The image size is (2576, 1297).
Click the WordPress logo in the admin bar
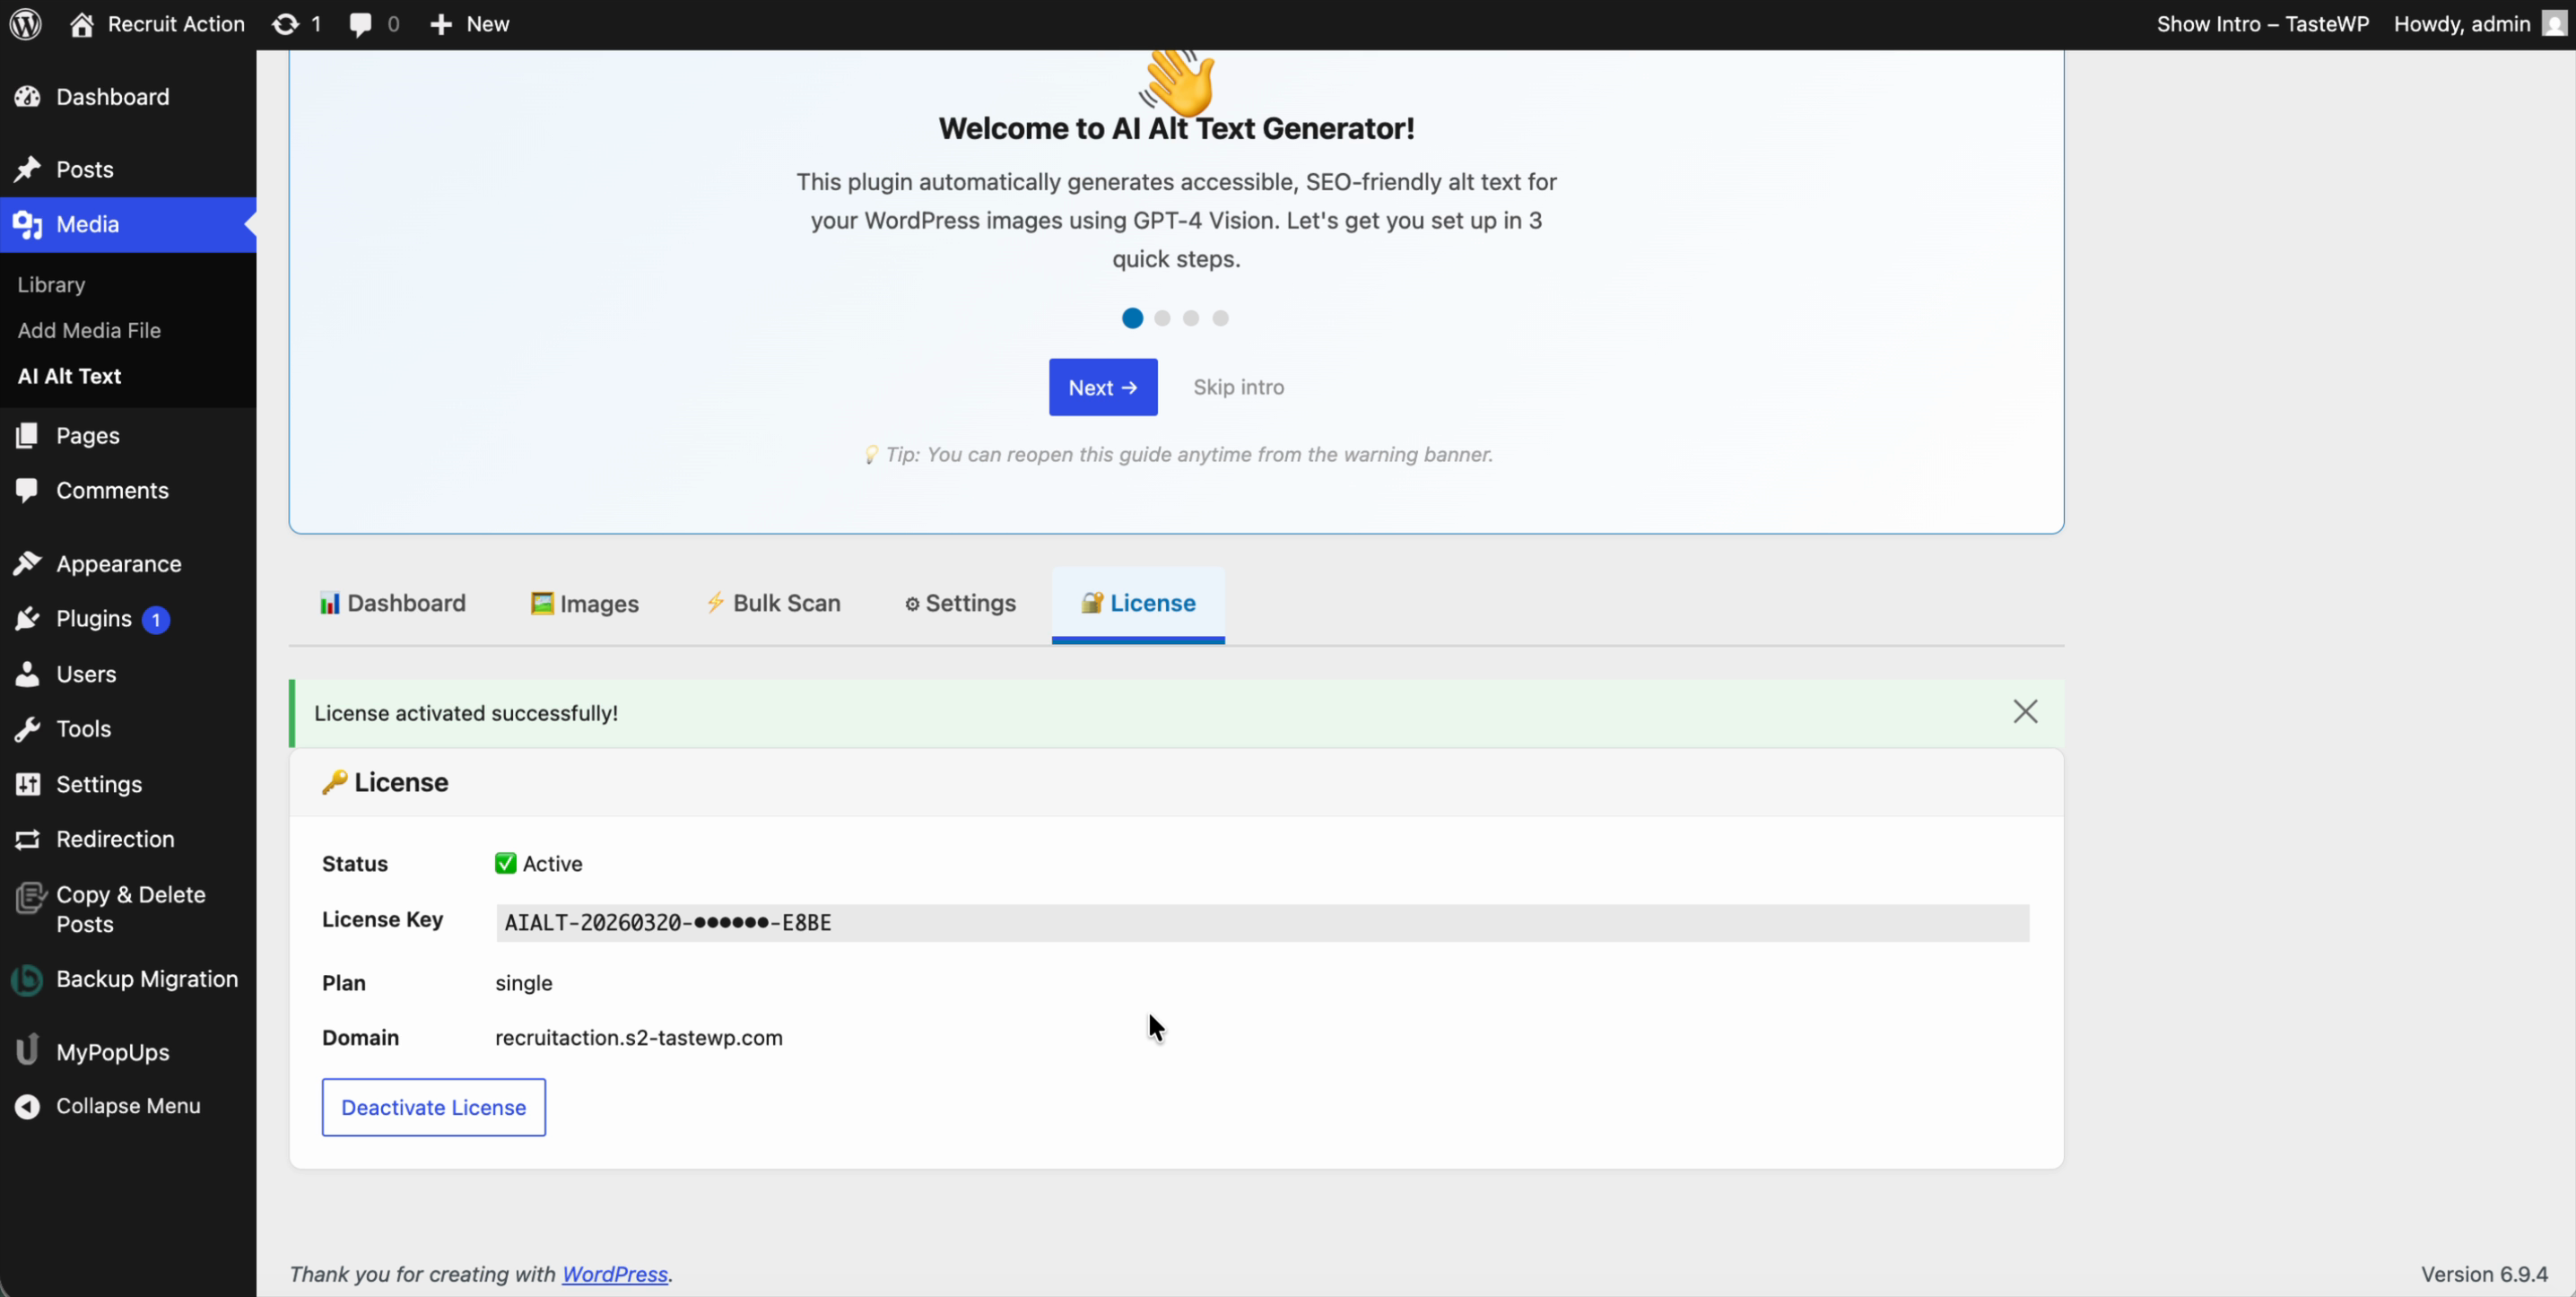point(24,23)
